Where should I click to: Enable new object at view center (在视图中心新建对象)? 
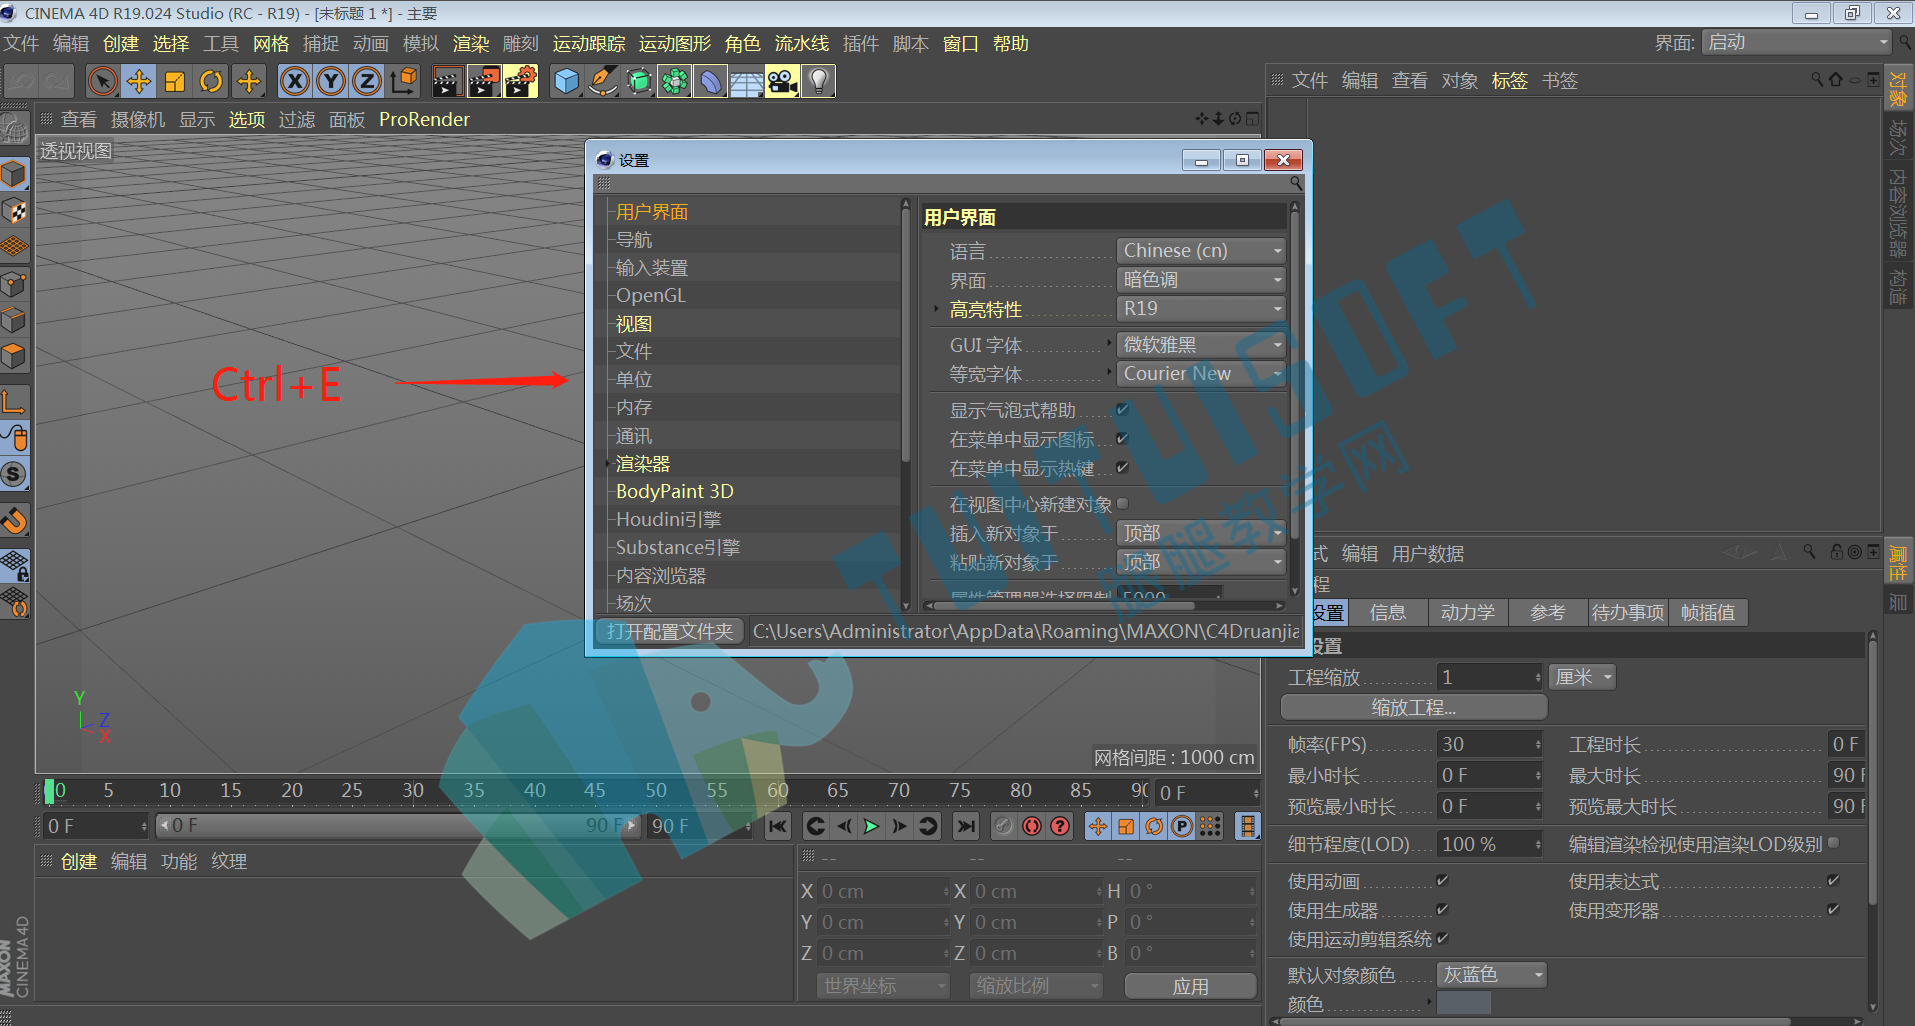[x=1123, y=504]
